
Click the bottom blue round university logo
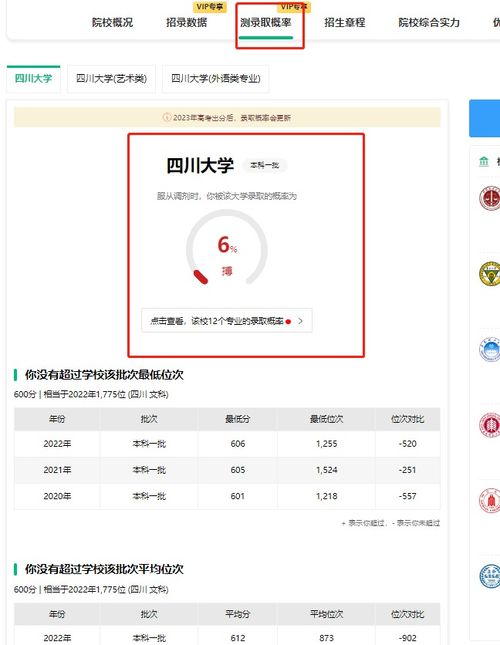pyautogui.click(x=490, y=576)
